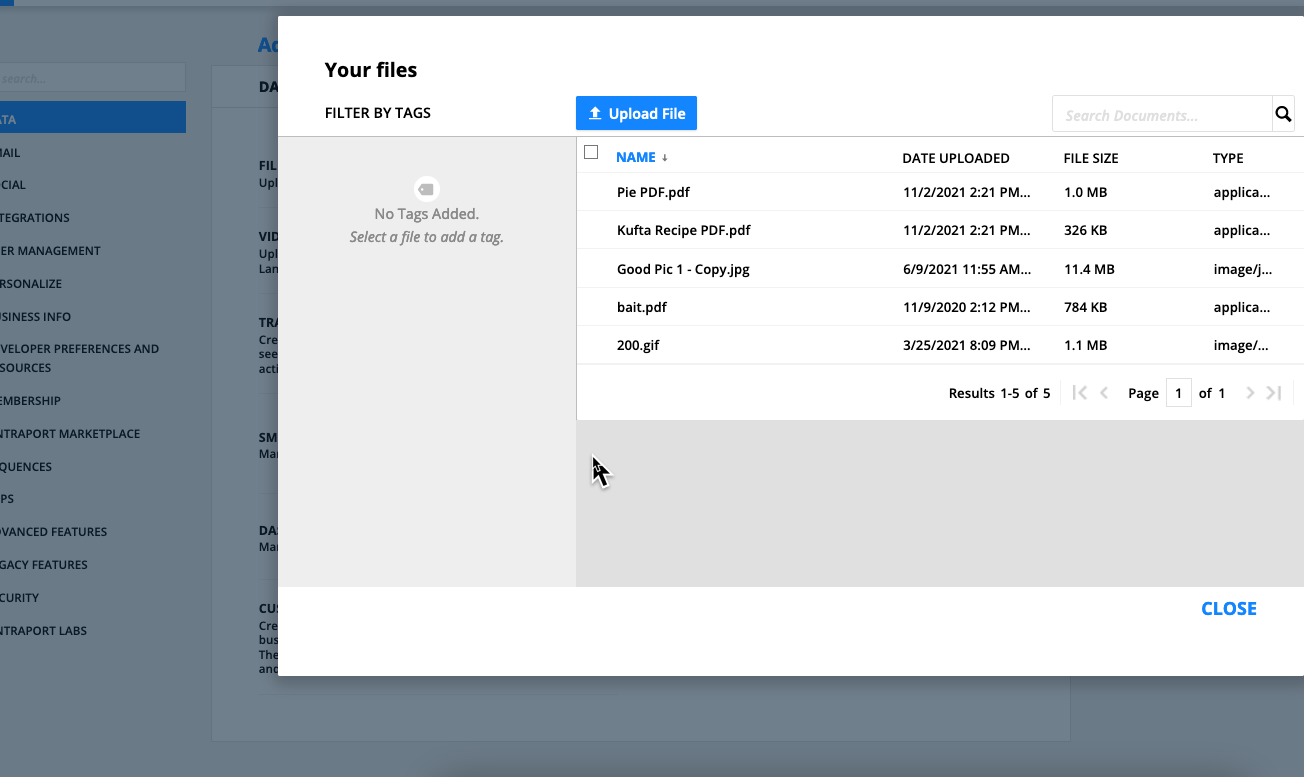Click the tag icon above No Tags Added
1304x777 pixels.
pos(426,189)
